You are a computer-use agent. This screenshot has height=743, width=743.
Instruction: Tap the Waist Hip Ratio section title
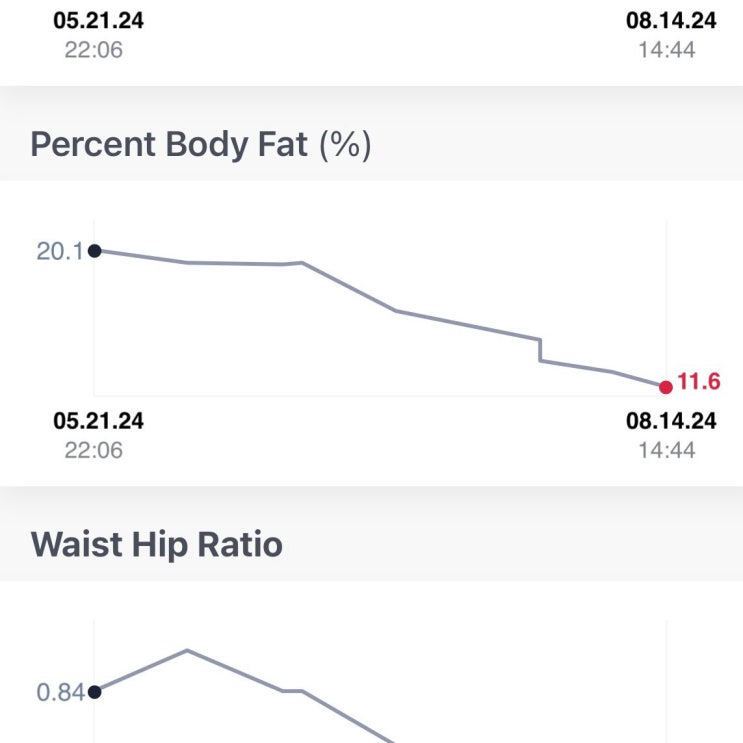point(157,545)
